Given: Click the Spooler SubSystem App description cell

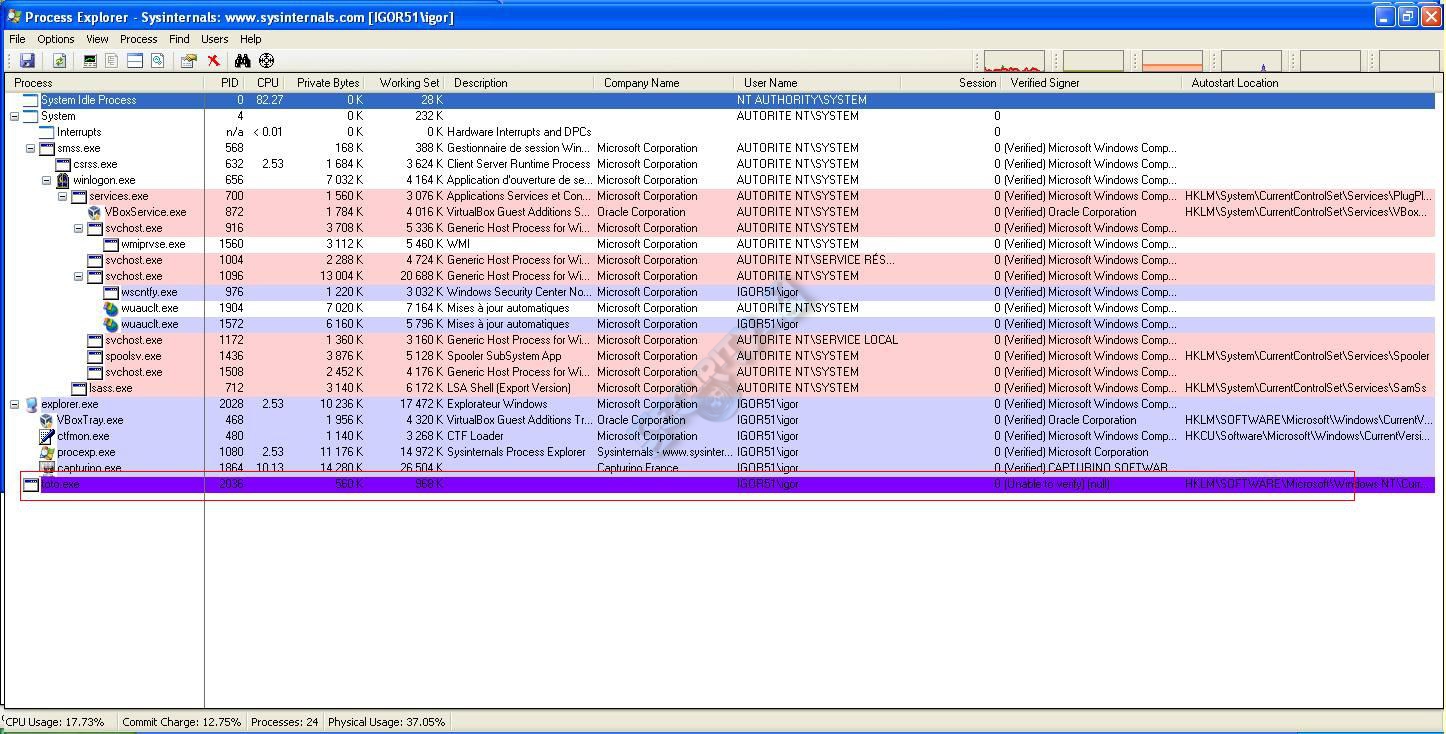Looking at the screenshot, I should click(x=504, y=356).
